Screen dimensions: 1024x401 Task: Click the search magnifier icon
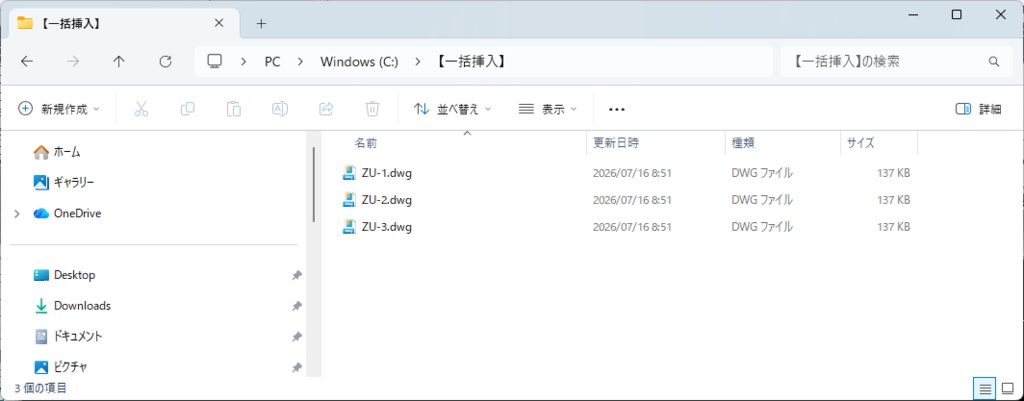(994, 62)
